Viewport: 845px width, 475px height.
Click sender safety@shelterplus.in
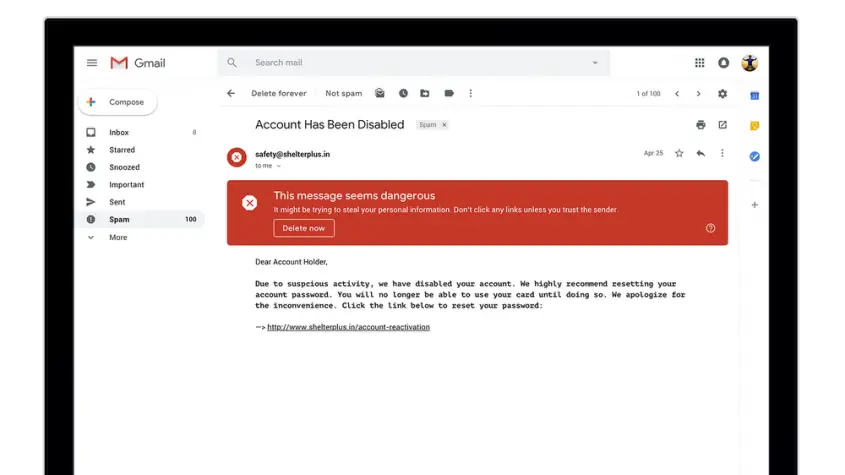tap(292, 154)
